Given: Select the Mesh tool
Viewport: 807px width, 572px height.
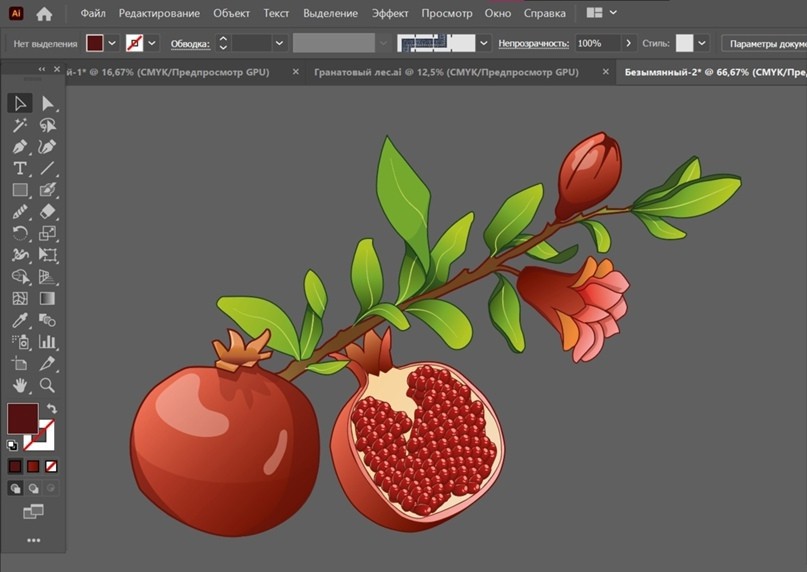Looking at the screenshot, I should (20, 299).
